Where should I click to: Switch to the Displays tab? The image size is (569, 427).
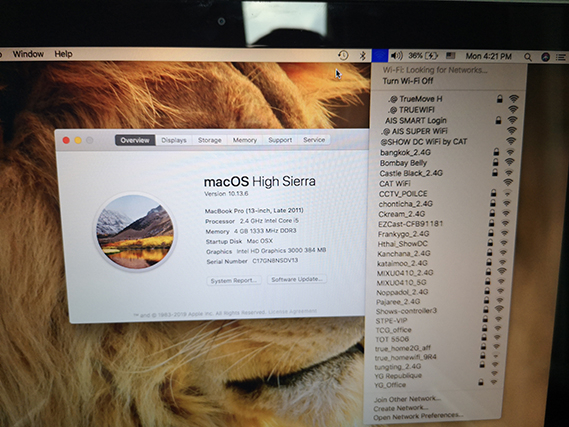pos(174,140)
